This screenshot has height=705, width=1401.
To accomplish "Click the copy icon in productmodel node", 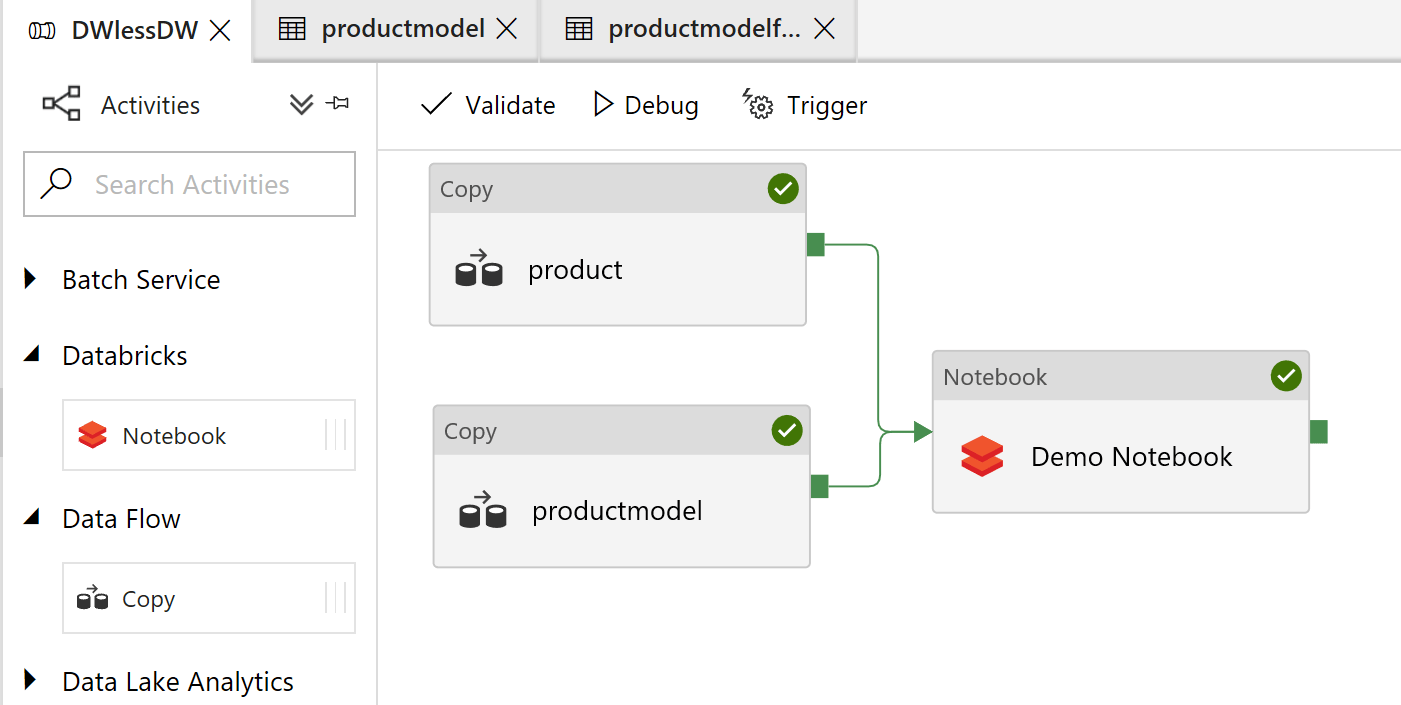I will coord(483,510).
